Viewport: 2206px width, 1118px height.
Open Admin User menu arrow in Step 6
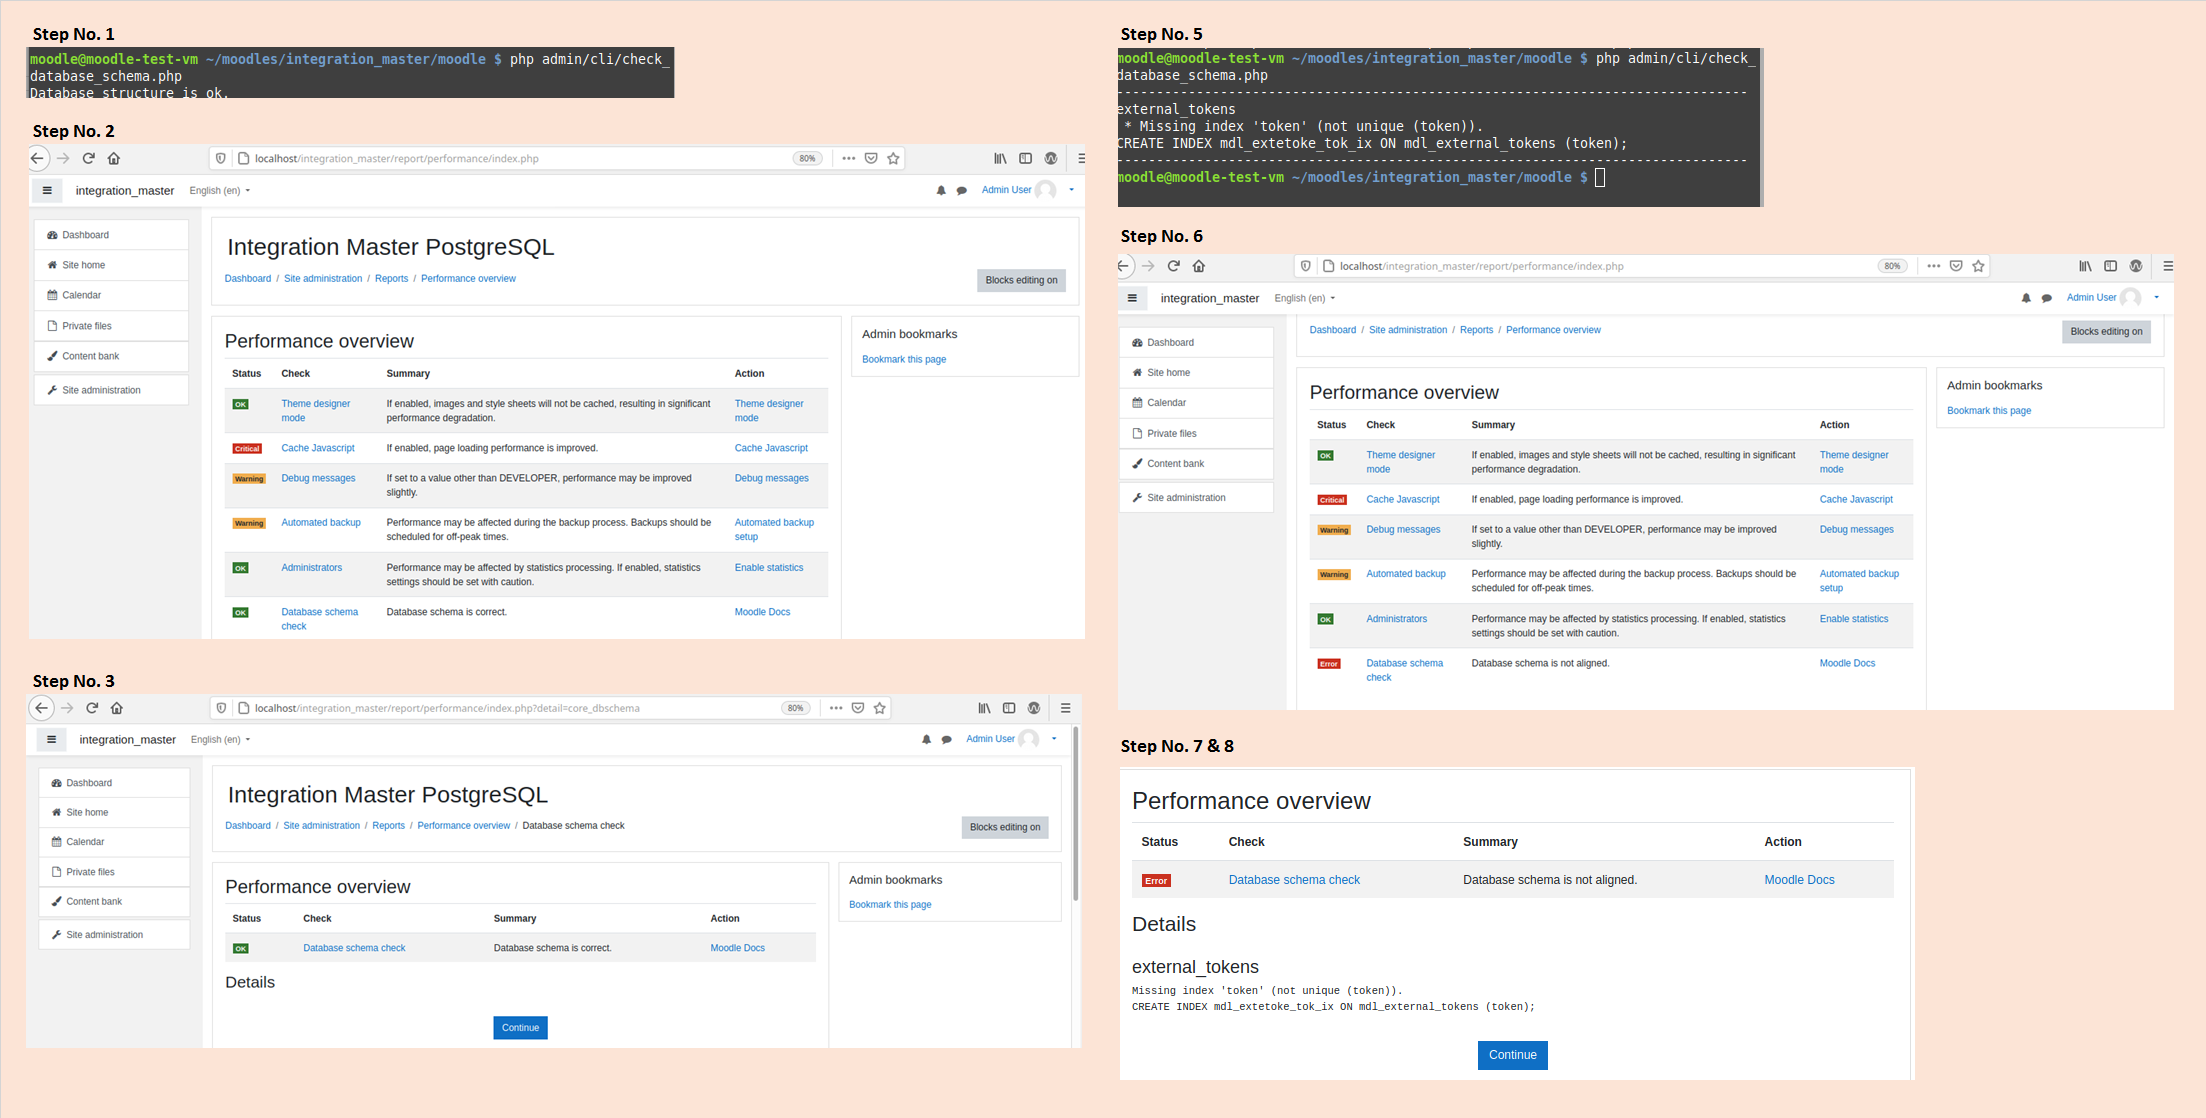2156,298
